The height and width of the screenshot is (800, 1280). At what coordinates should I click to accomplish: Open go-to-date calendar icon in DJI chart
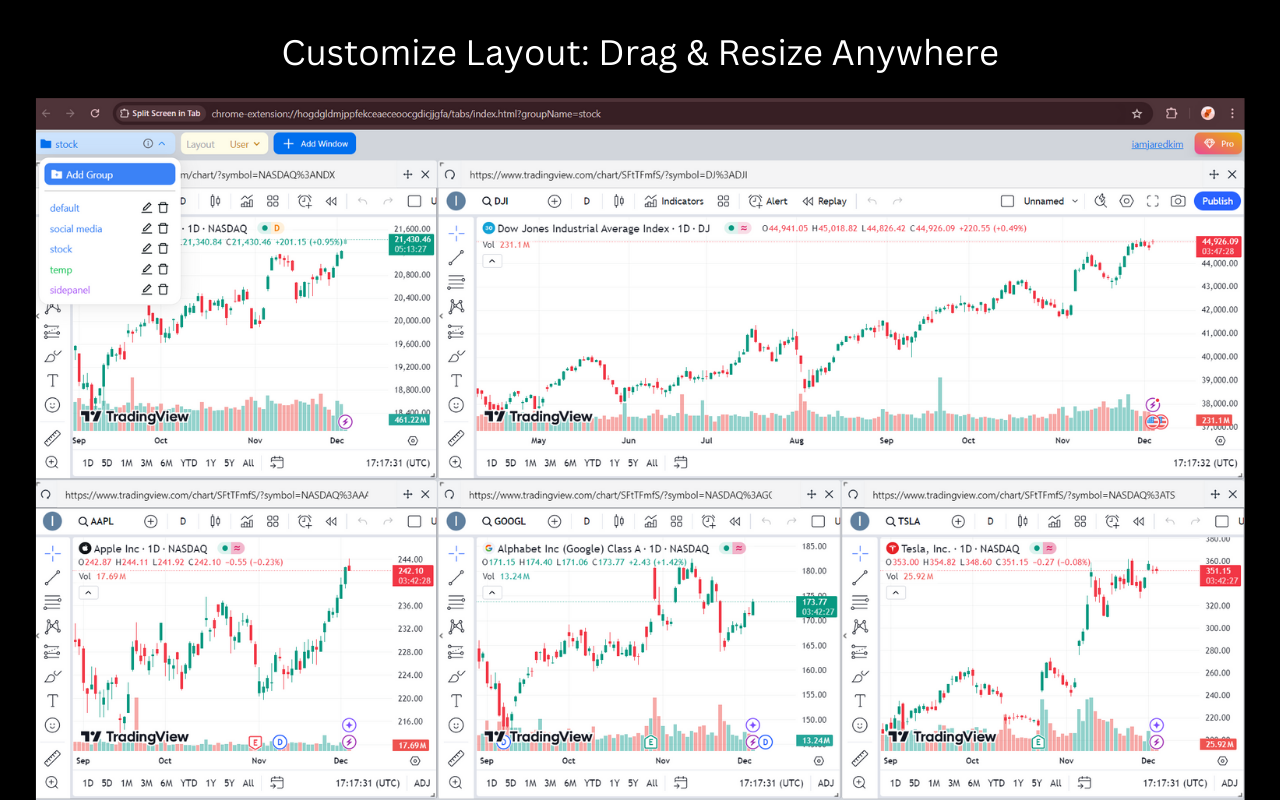click(681, 462)
